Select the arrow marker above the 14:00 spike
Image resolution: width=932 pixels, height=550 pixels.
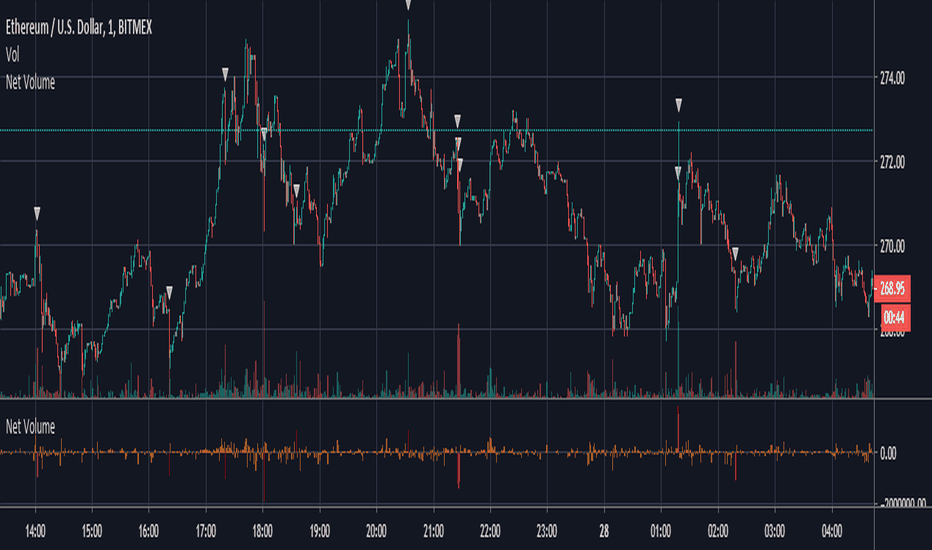click(x=37, y=213)
